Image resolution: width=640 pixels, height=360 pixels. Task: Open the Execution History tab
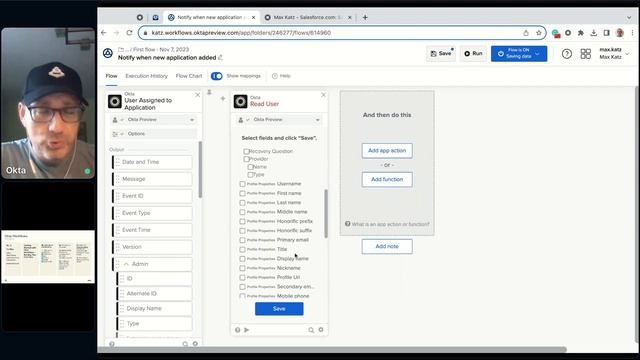pyautogui.click(x=147, y=76)
